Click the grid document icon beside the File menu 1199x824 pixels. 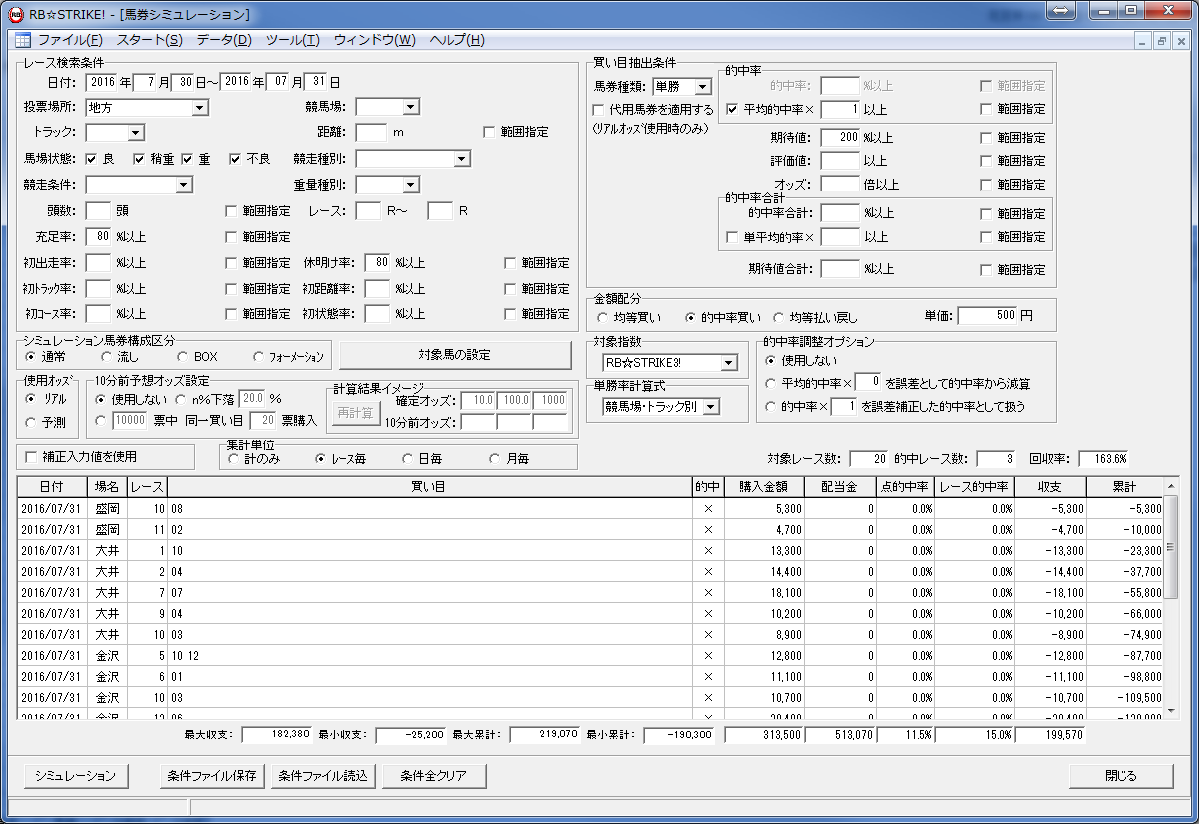tap(23, 41)
